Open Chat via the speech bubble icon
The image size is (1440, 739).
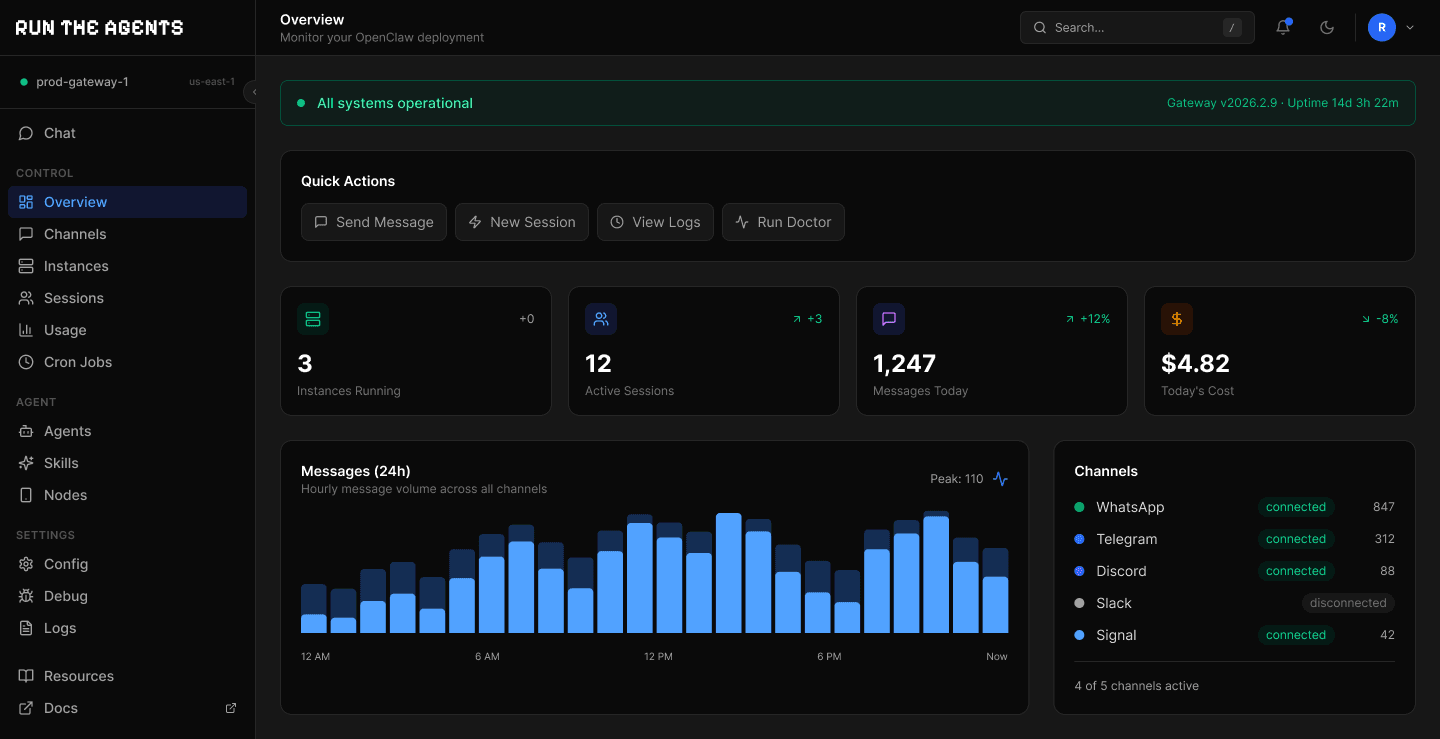click(28, 132)
